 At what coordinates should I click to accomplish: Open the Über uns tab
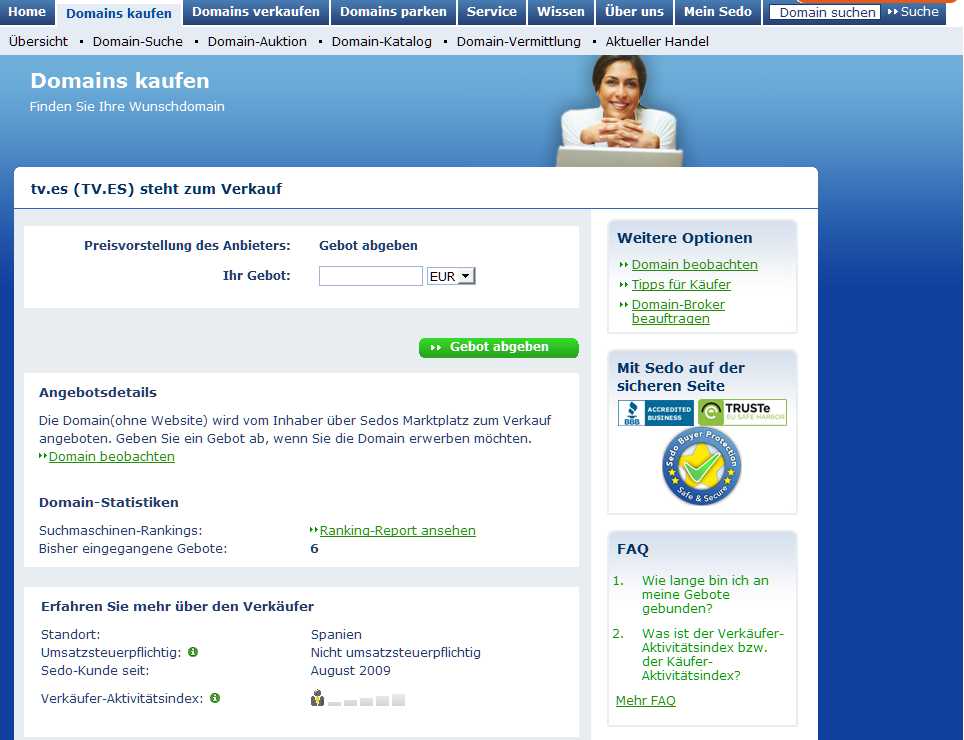[x=634, y=12]
